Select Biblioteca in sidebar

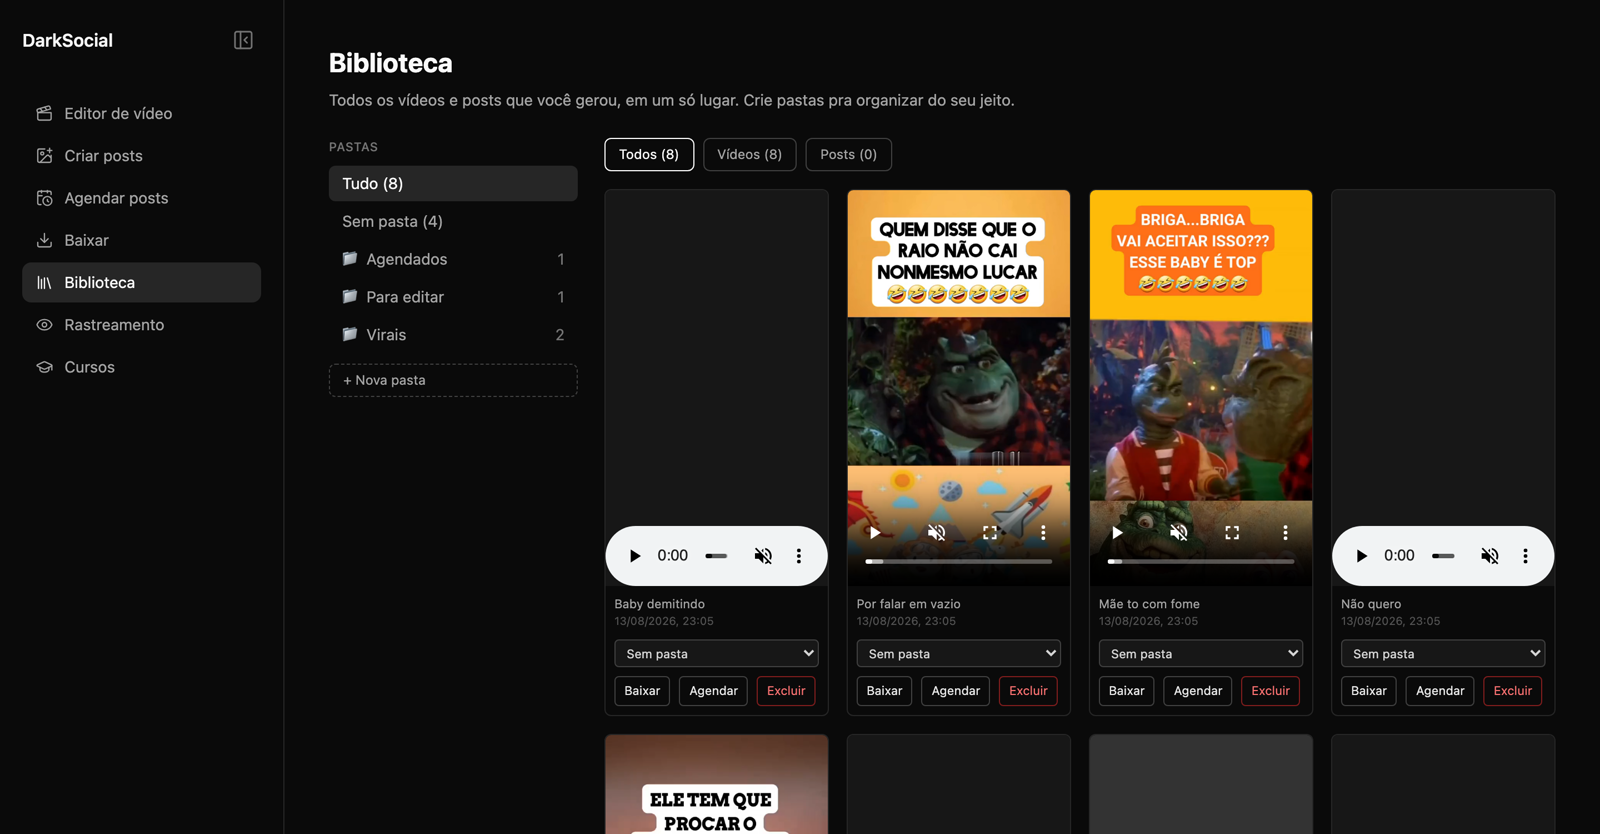141,282
